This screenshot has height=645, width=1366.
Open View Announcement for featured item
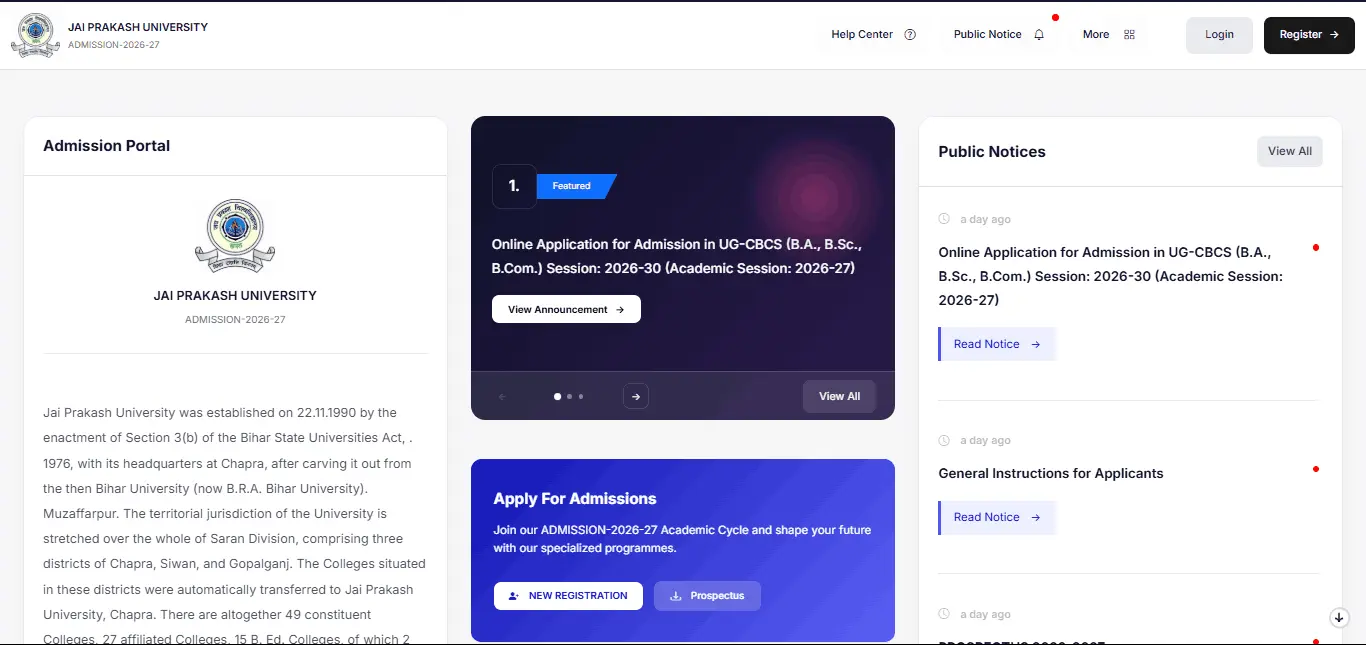tap(566, 309)
